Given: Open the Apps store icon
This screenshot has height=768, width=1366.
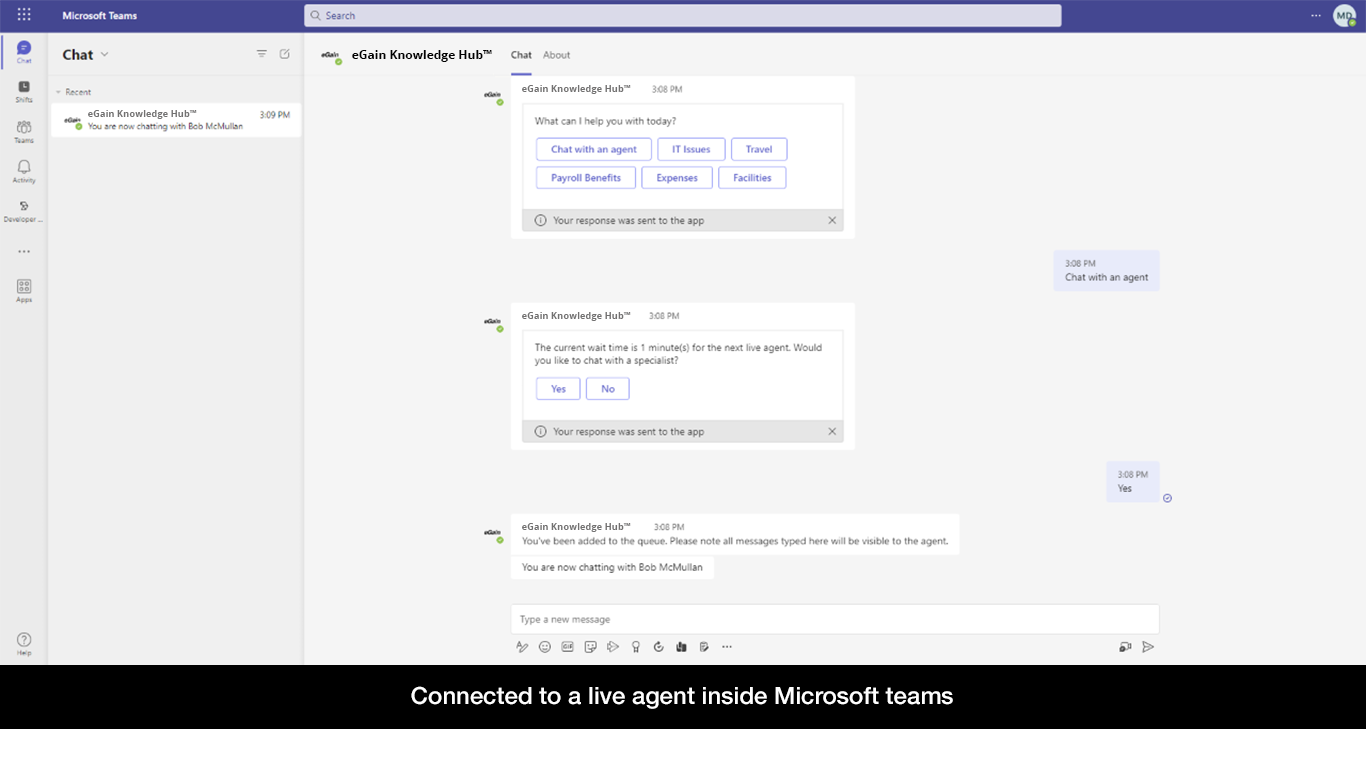Looking at the screenshot, I should click(x=24, y=290).
